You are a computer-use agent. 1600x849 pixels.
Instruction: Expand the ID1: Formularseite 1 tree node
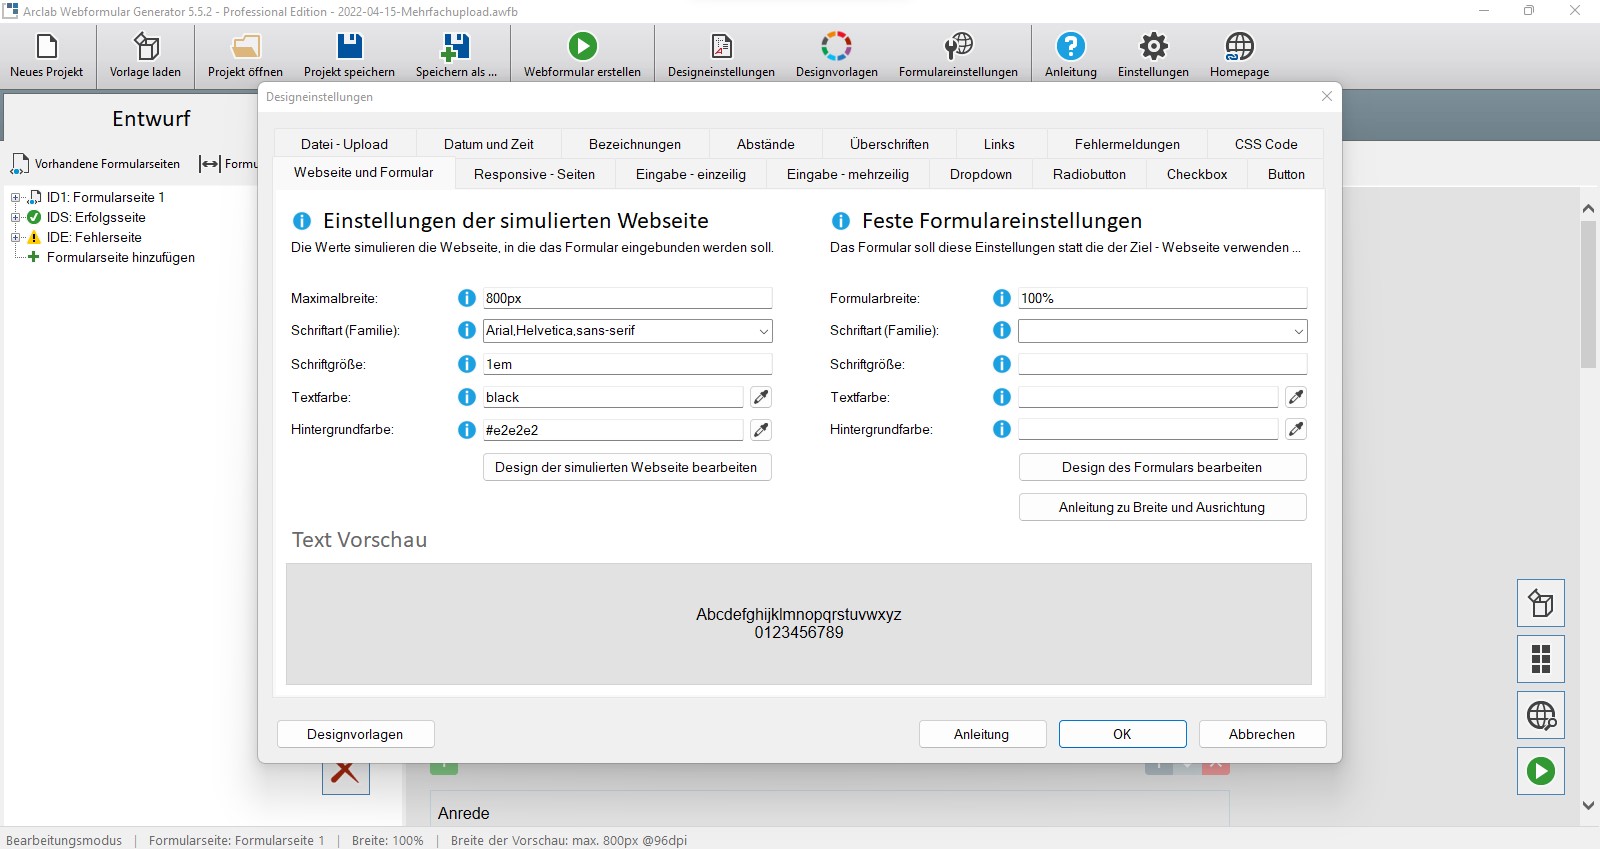[x=16, y=198]
